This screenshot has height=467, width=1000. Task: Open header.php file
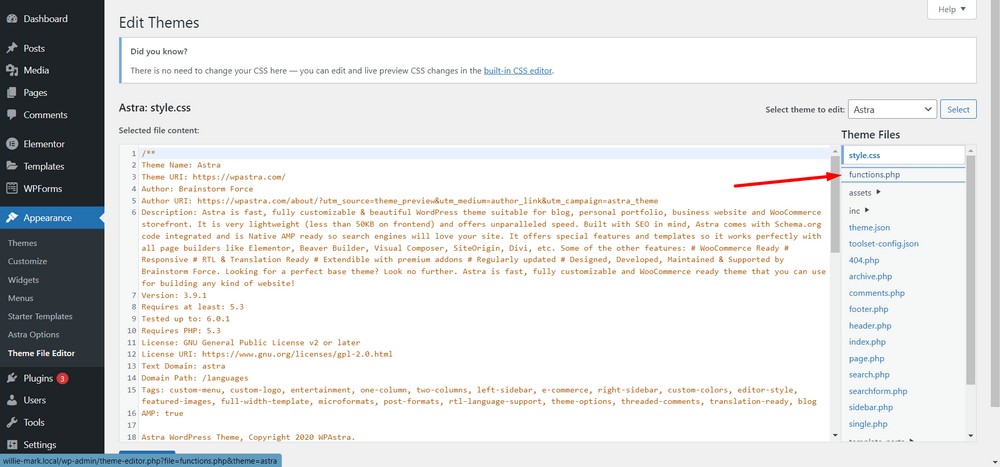(869, 326)
